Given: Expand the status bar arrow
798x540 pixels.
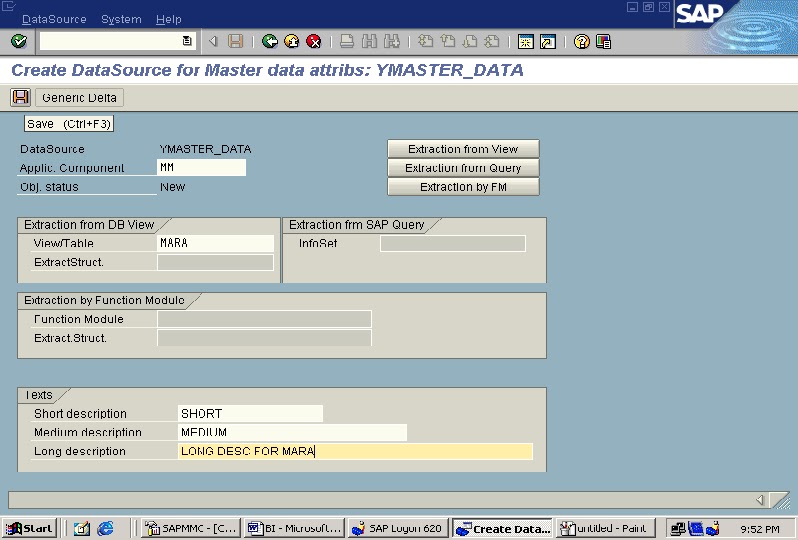Looking at the screenshot, I should [x=760, y=500].
